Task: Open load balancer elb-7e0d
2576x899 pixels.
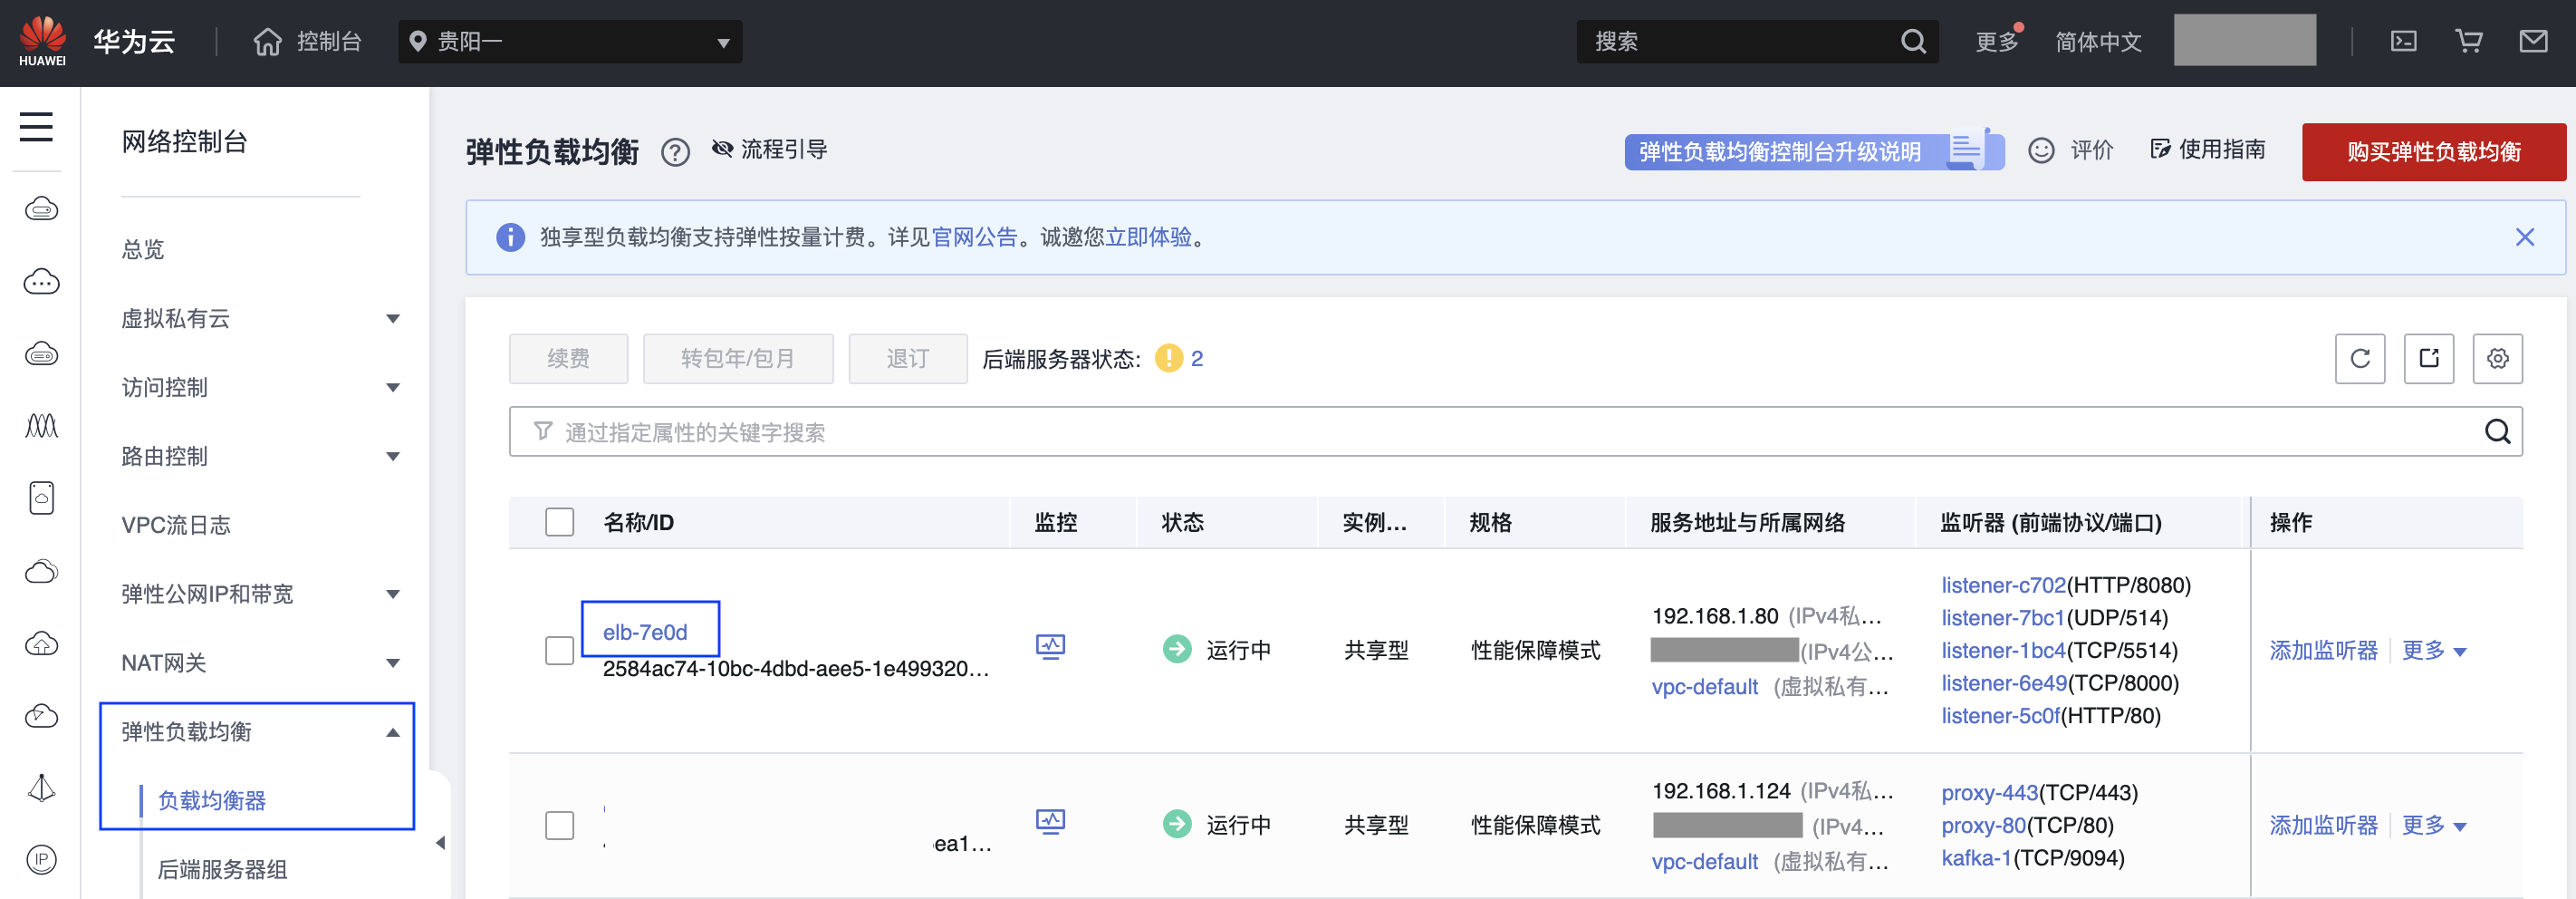Action: click(645, 633)
